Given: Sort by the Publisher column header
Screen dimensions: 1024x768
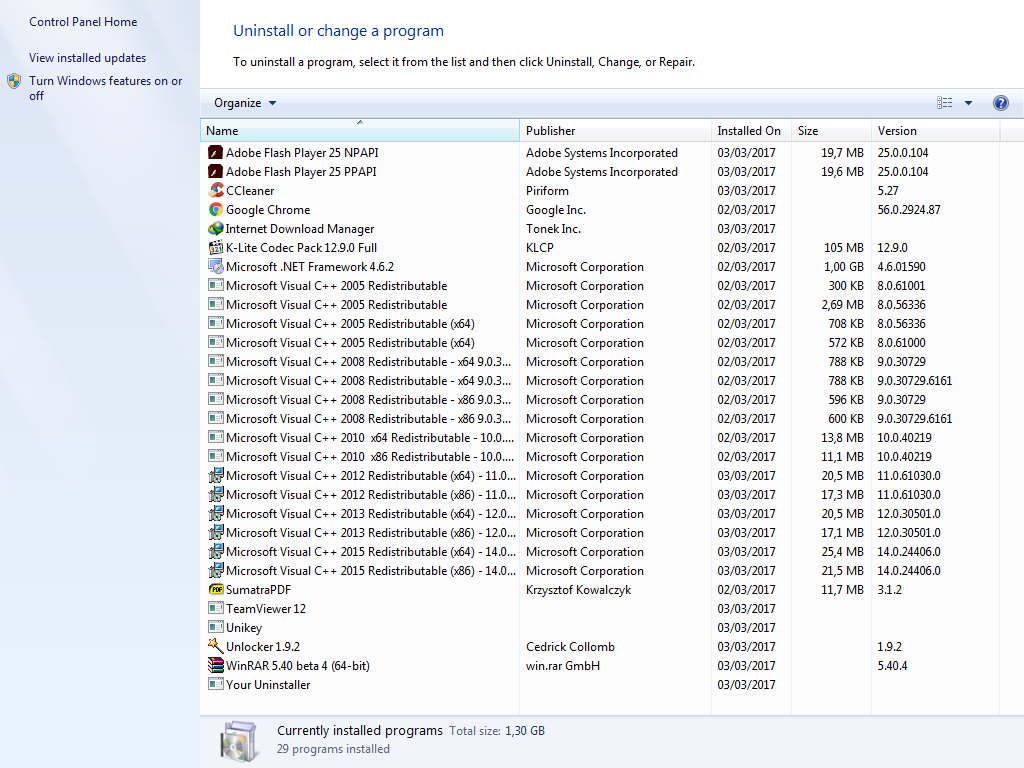Looking at the screenshot, I should pyautogui.click(x=615, y=131).
